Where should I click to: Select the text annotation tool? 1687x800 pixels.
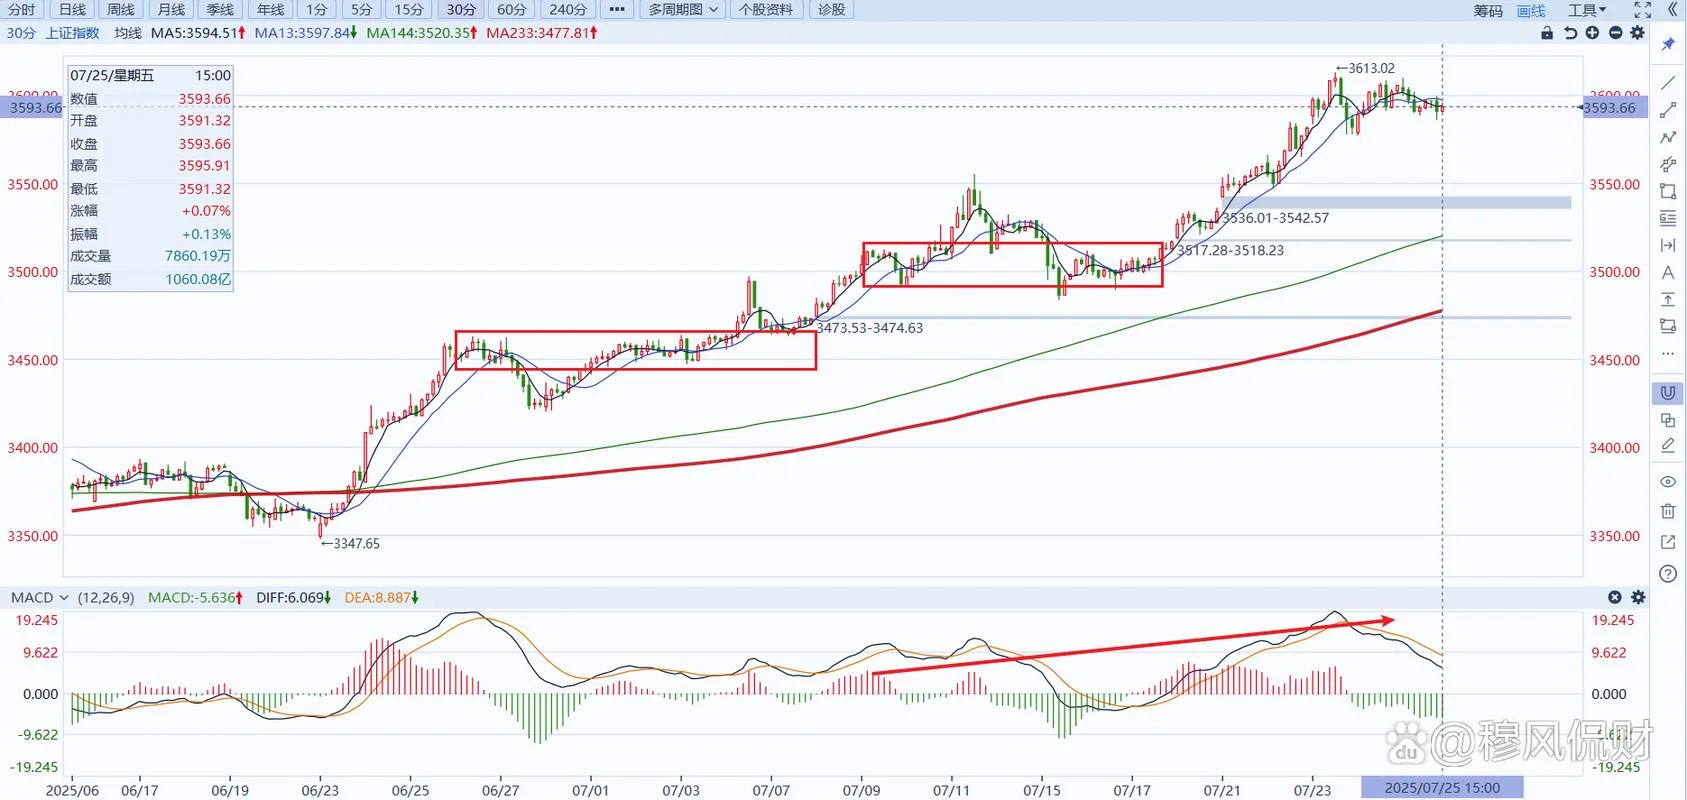click(x=1668, y=272)
